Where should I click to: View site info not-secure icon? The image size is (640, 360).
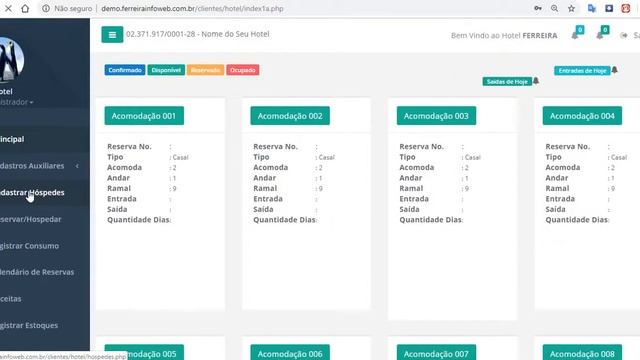(46, 8)
